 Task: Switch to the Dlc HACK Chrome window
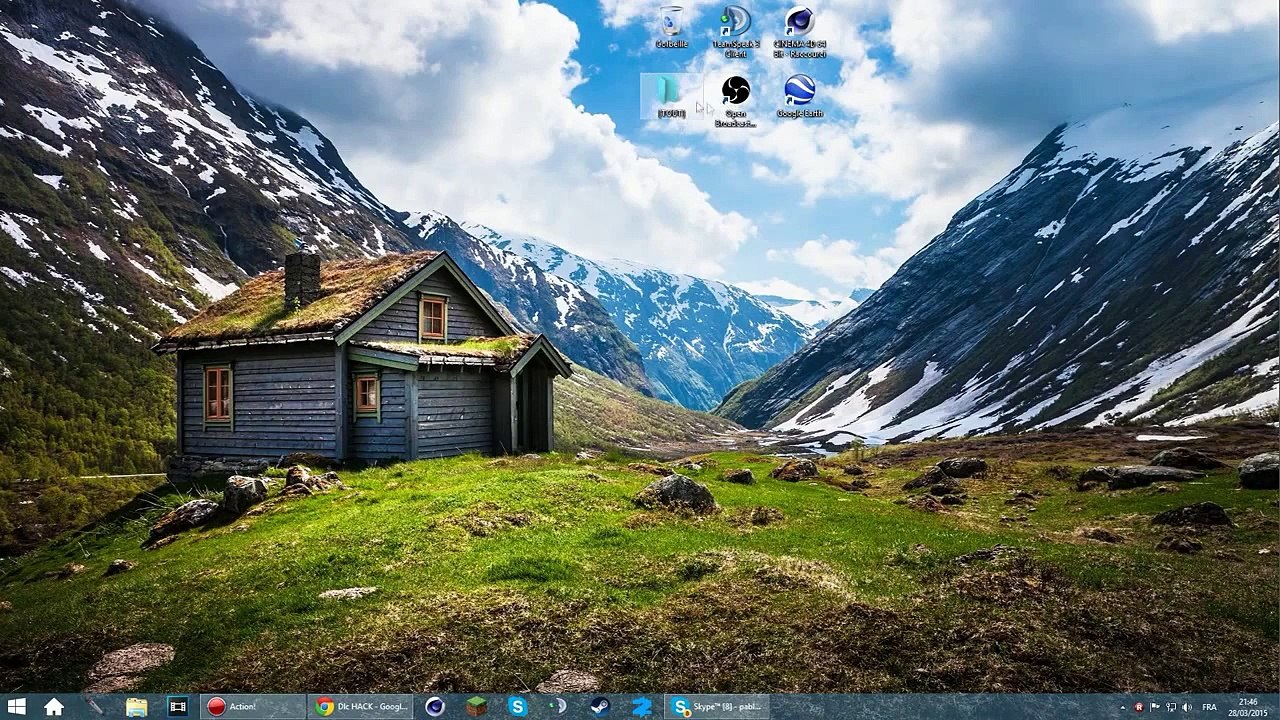tap(362, 707)
